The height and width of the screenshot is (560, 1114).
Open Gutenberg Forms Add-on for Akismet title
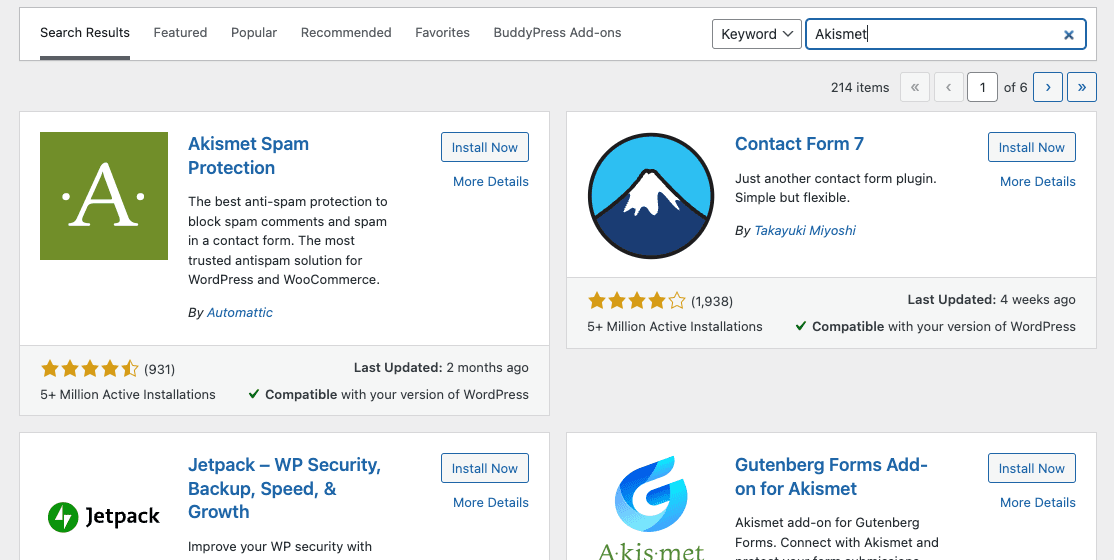[831, 477]
